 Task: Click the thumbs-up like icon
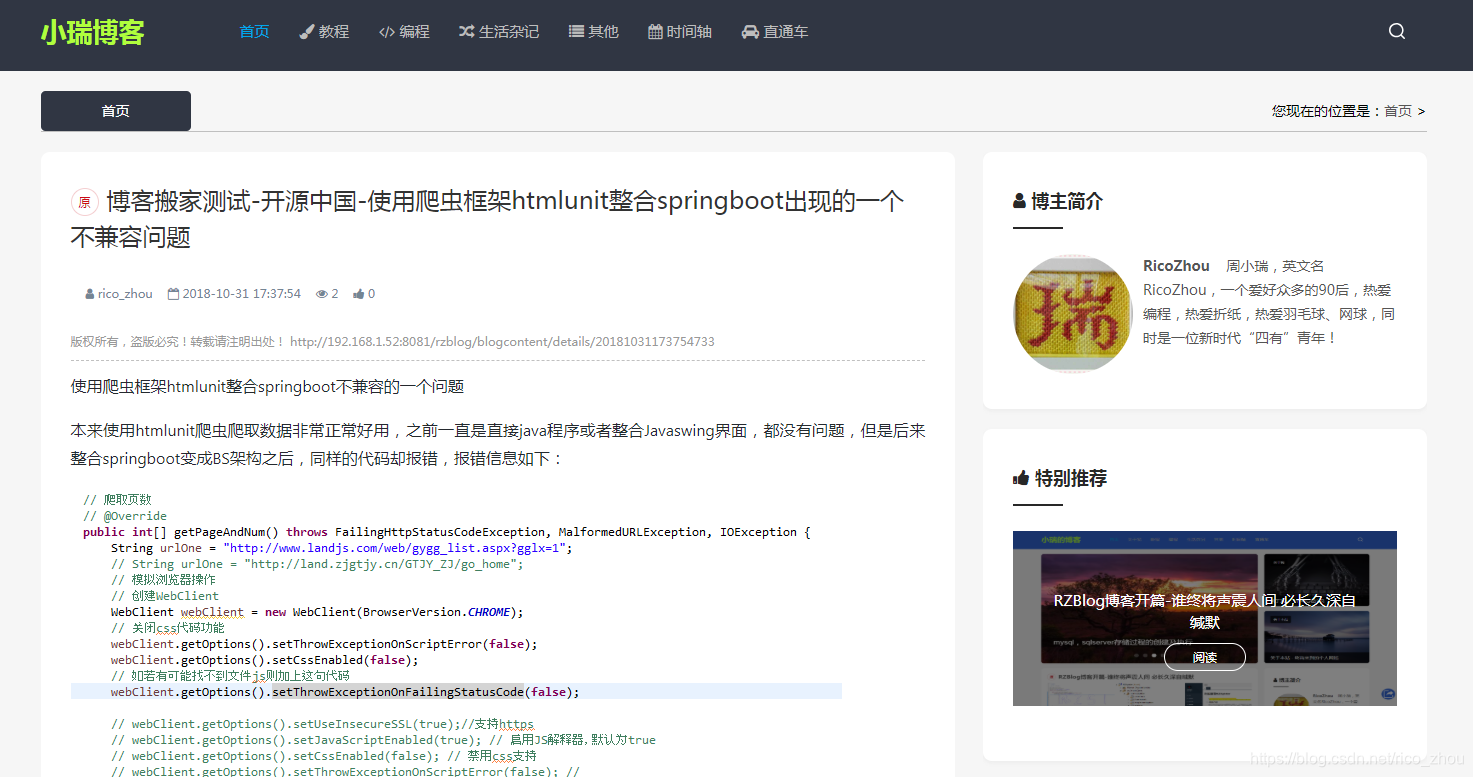(359, 294)
